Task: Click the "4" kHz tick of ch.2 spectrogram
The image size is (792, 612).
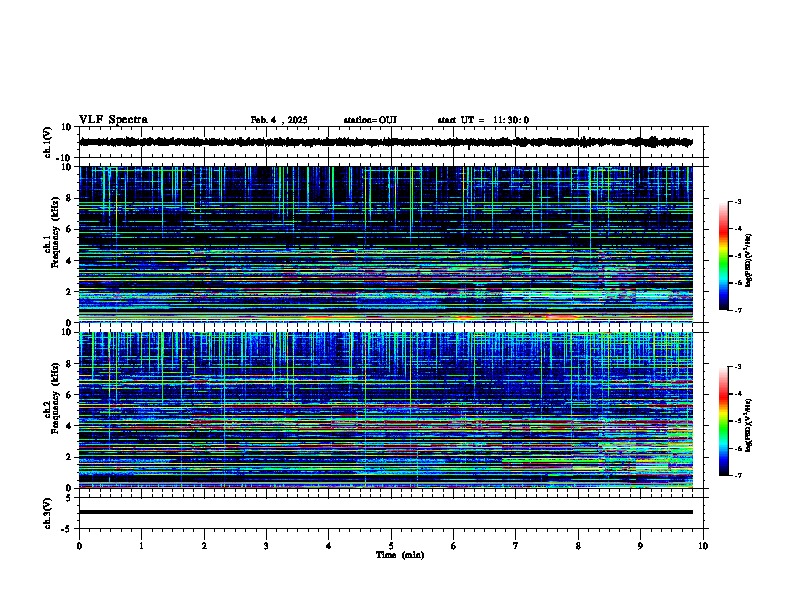Action: (69, 426)
